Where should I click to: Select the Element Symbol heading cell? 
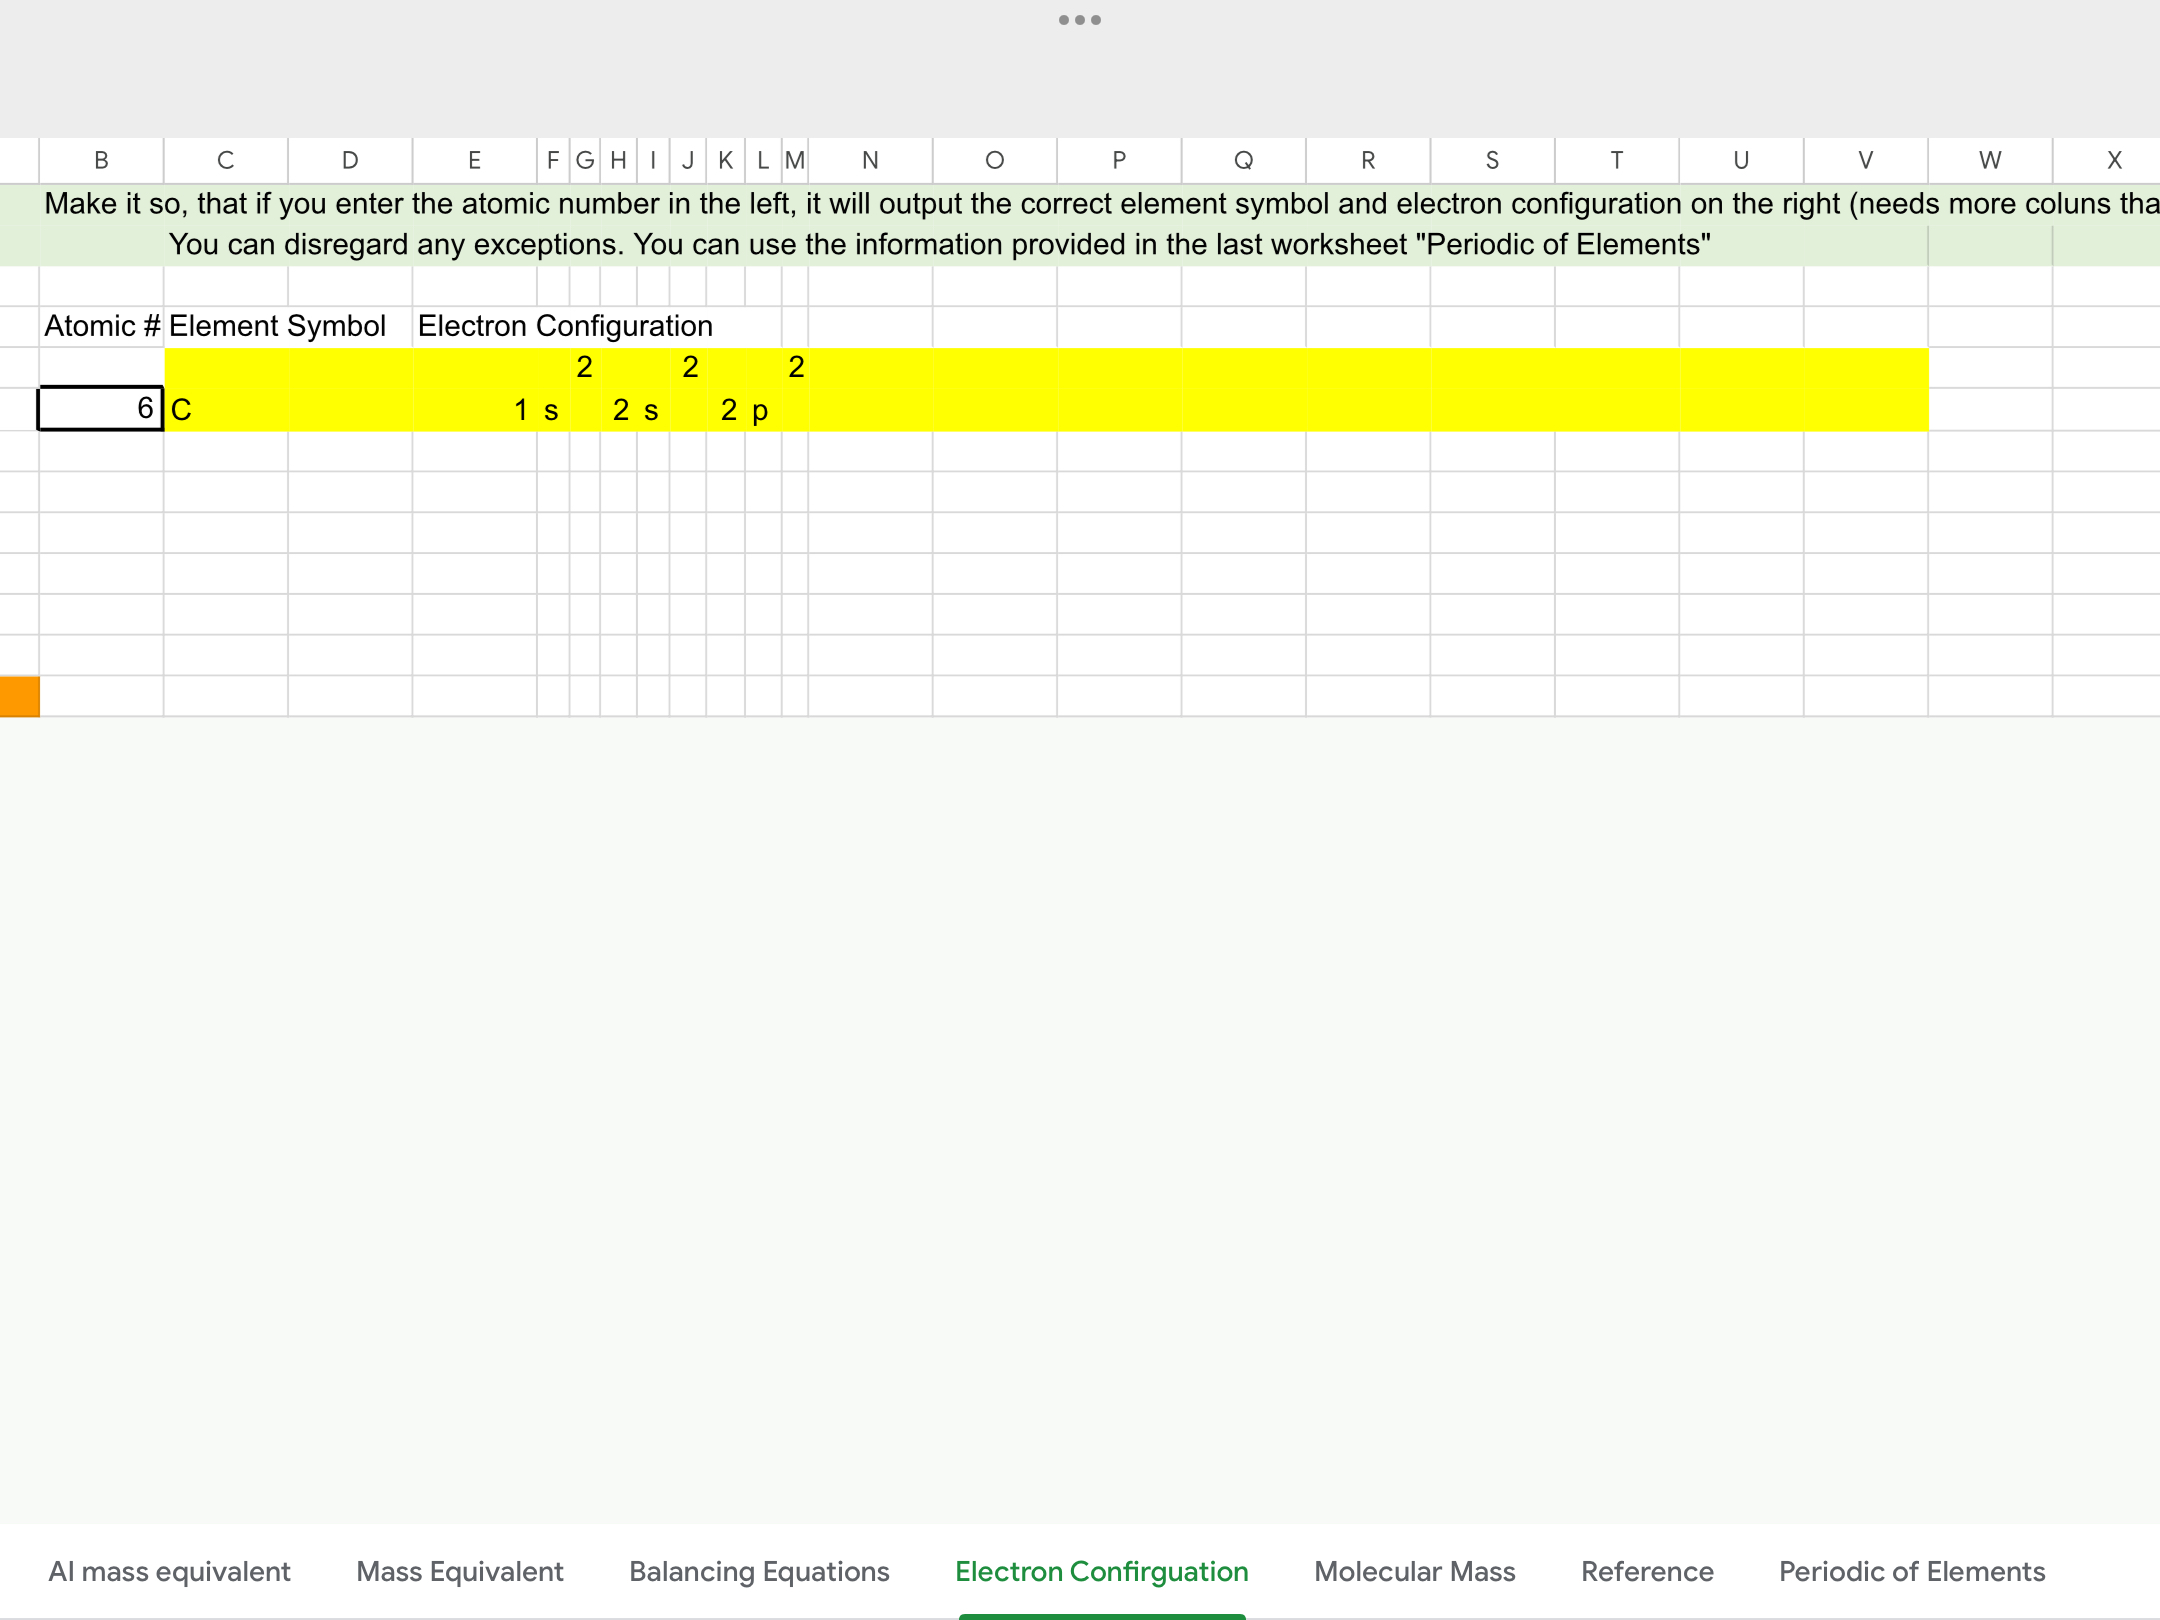(x=225, y=326)
